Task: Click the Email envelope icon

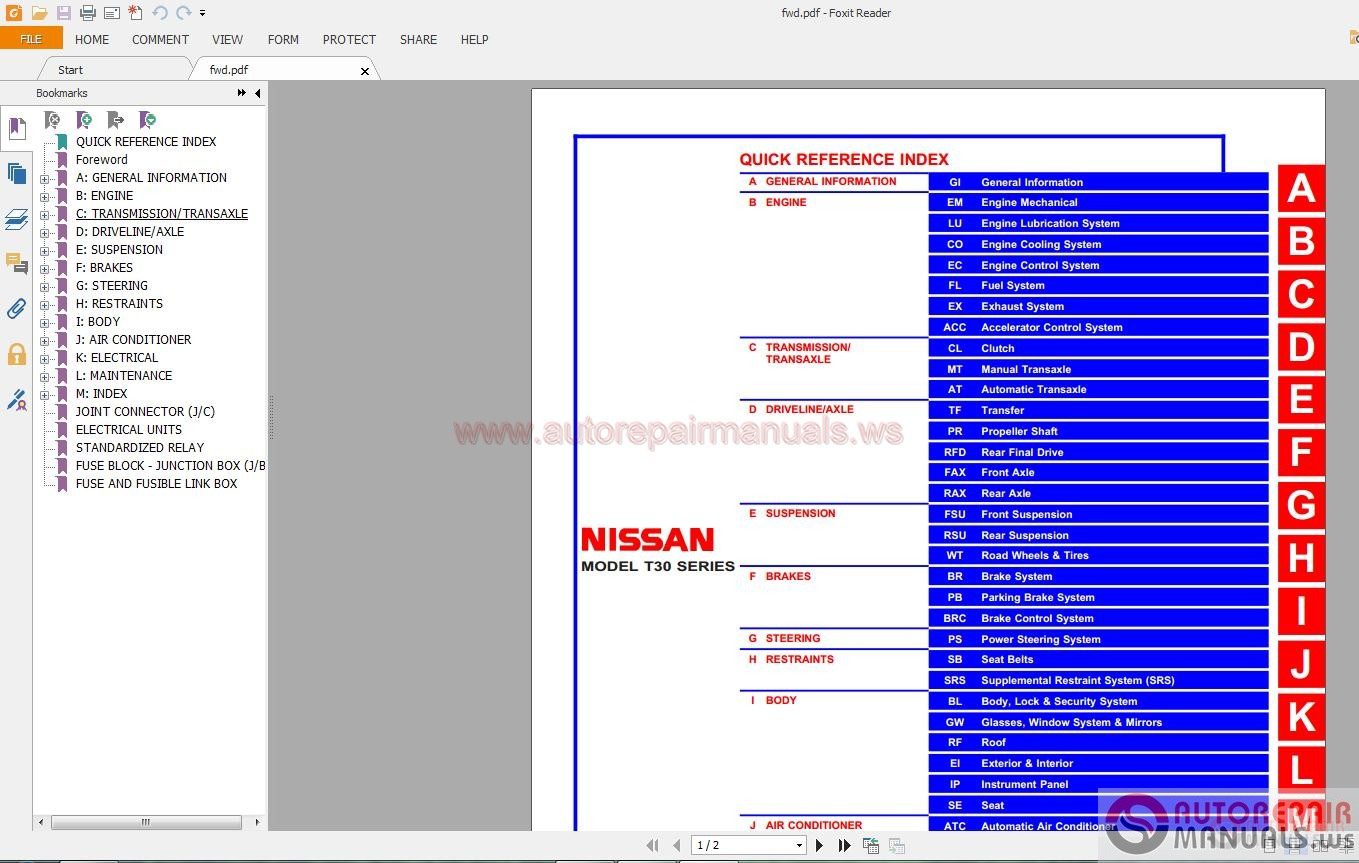Action: coord(111,13)
